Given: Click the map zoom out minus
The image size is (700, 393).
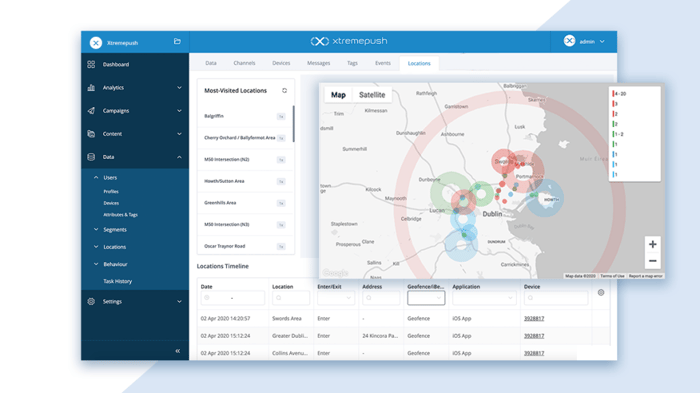Looking at the screenshot, I should pos(653,261).
